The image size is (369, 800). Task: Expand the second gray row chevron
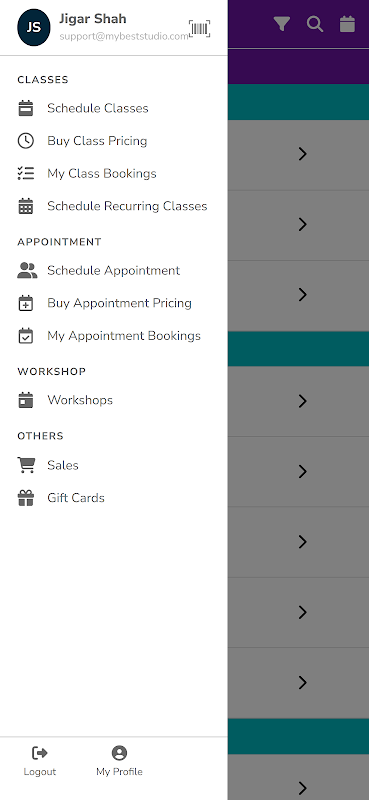pos(303,224)
